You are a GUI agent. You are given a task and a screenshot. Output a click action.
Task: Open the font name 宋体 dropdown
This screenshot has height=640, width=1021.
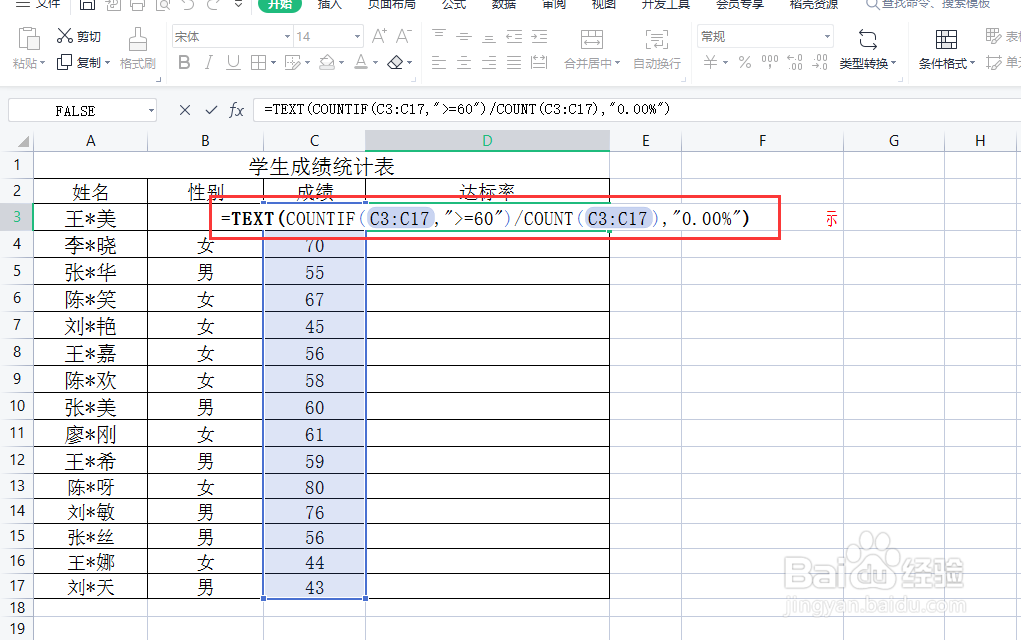tap(287, 37)
